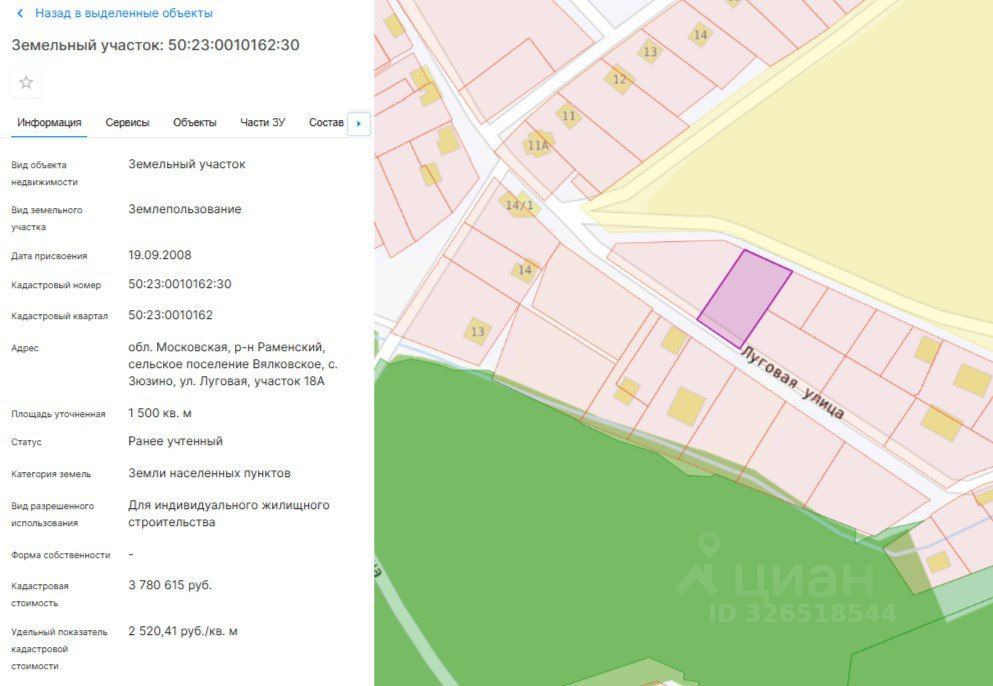This screenshot has height=686, width=993.
Task: Click the status value 'Ранее учтенный'
Action: (175, 441)
